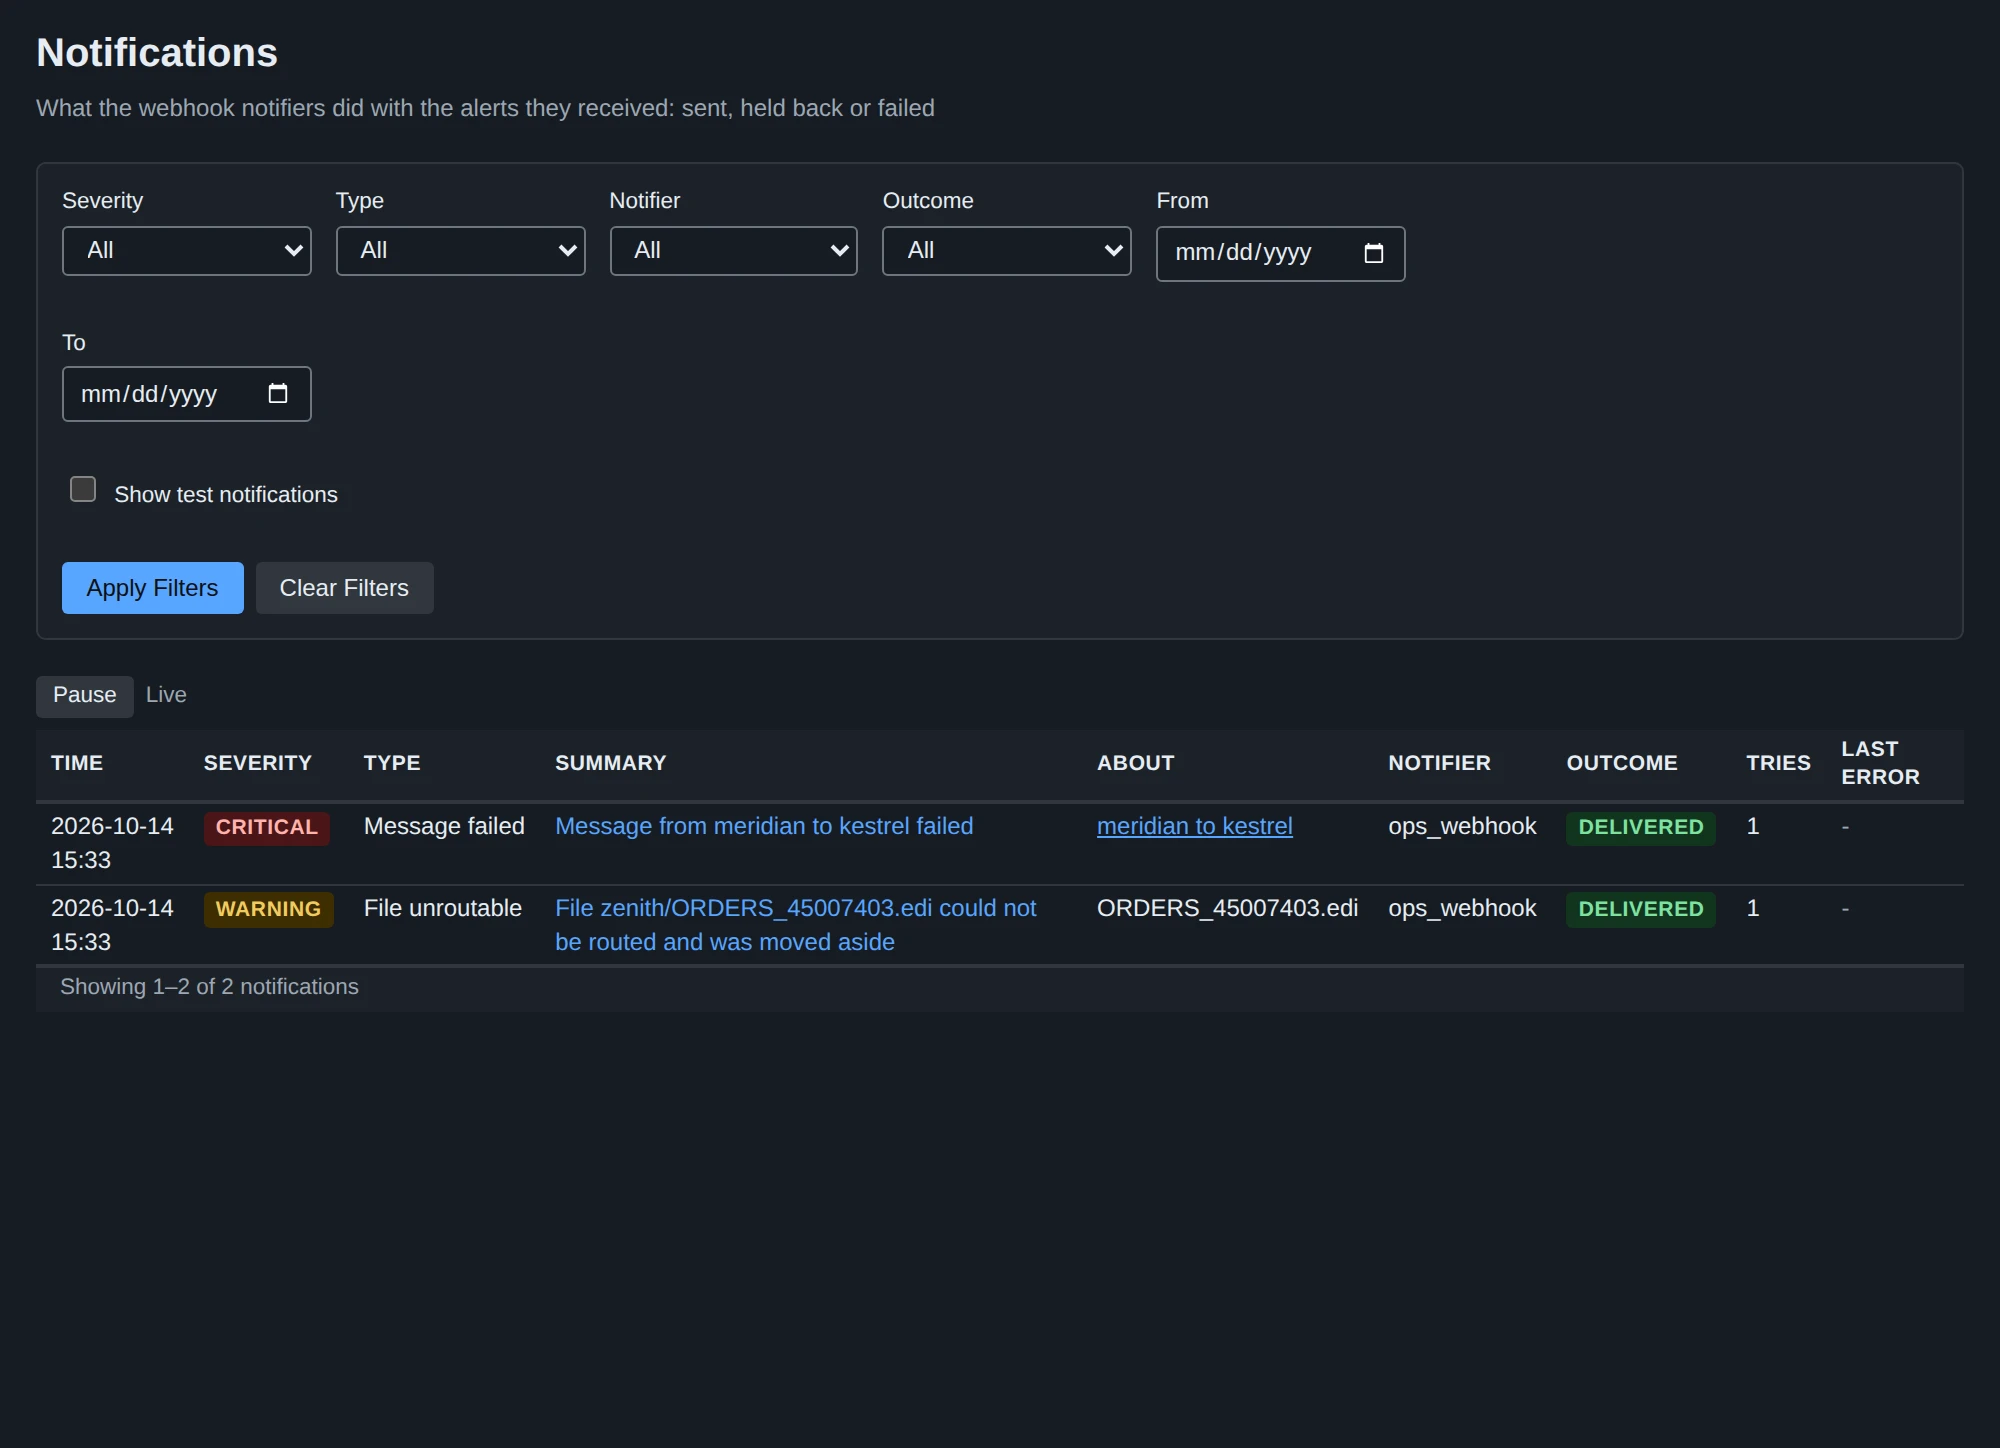Open the meridian to kestrel link
This screenshot has height=1448, width=2000.
(x=1194, y=826)
